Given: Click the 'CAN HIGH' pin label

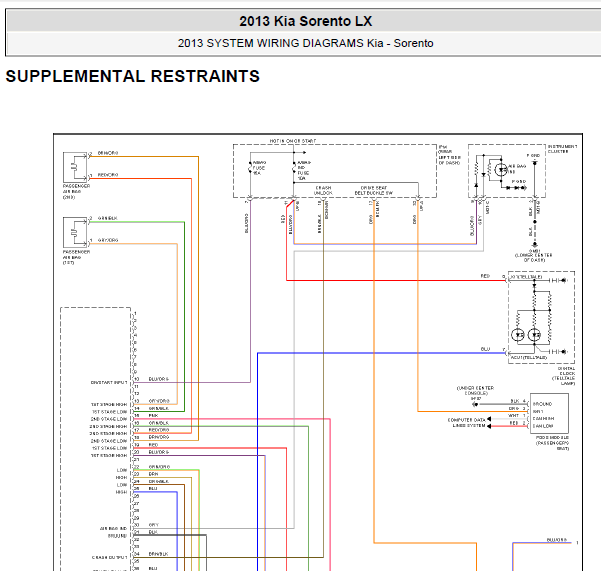Looking at the screenshot, I should (x=544, y=418).
